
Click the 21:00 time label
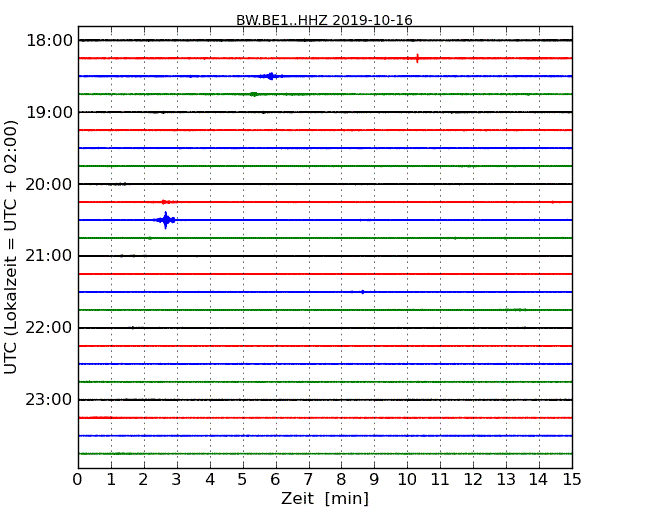(49, 256)
